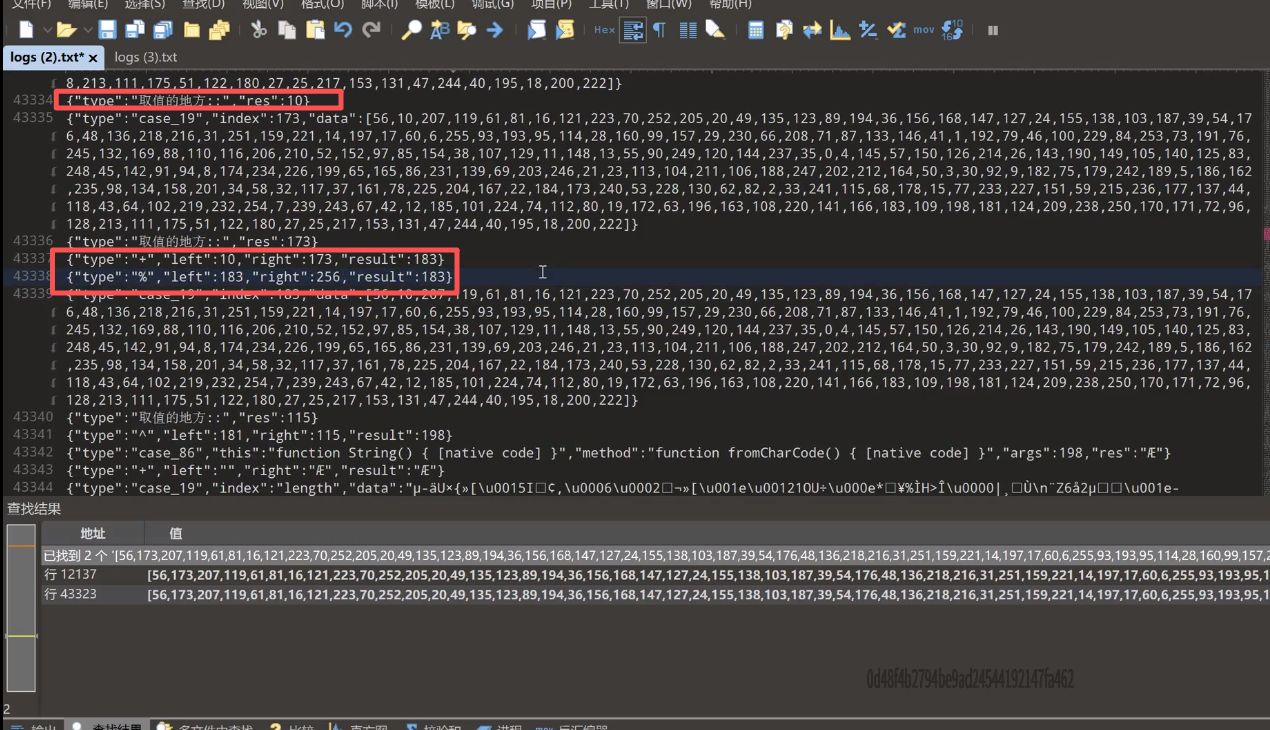Paste with clipboard icon
This screenshot has width=1270, height=730.
315,30
